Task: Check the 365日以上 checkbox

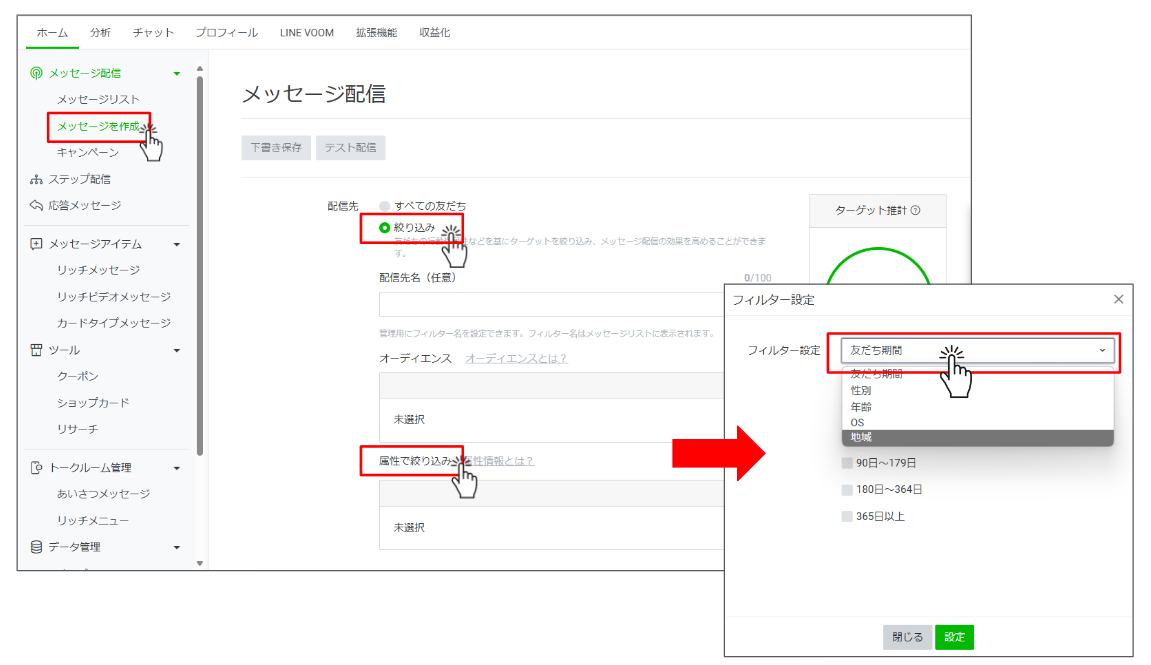Action: (x=847, y=516)
